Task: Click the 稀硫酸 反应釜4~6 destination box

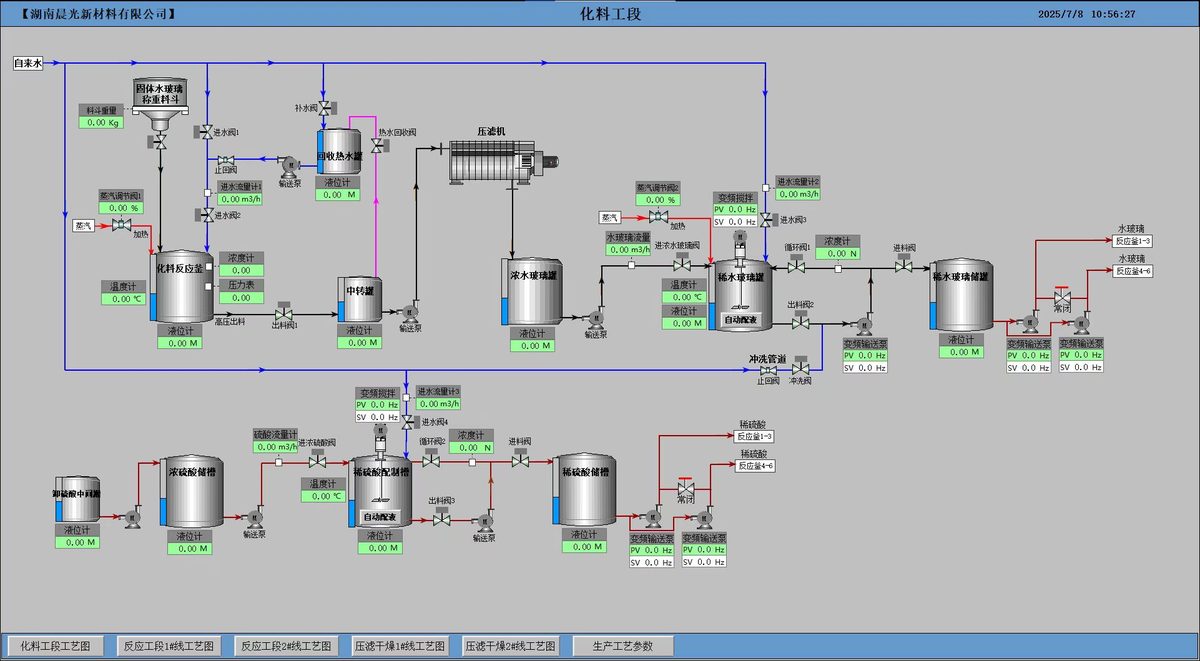Action: click(x=755, y=466)
